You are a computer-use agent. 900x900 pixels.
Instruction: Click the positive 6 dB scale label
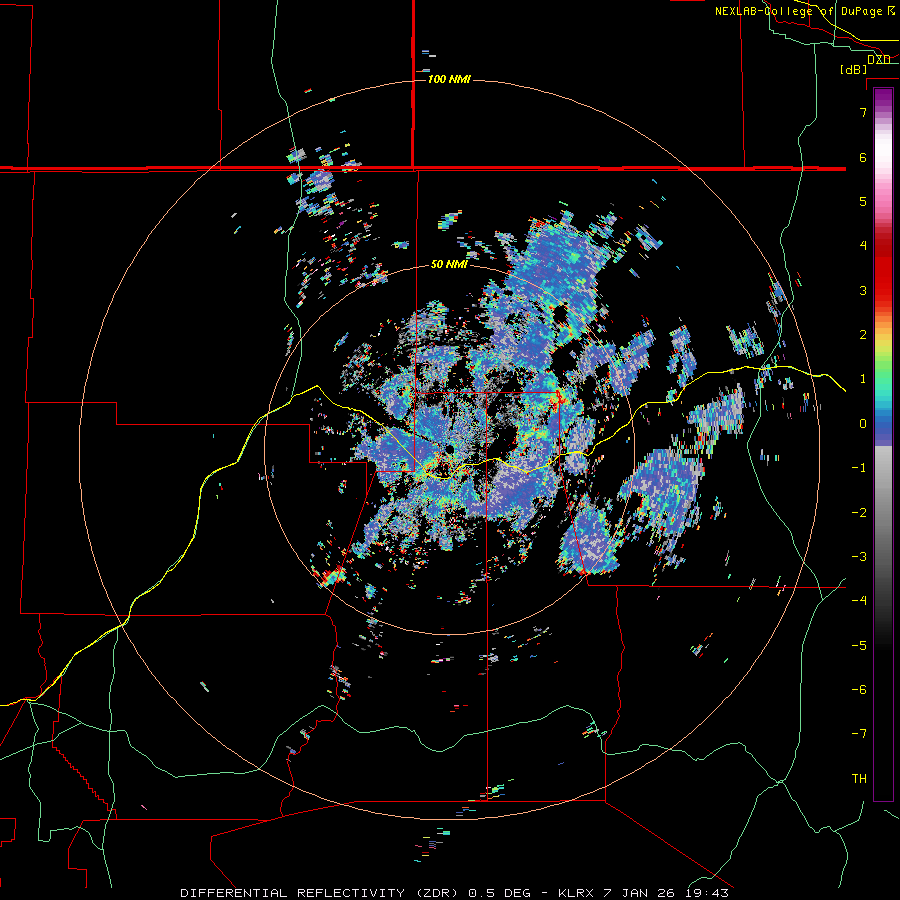[x=863, y=158]
